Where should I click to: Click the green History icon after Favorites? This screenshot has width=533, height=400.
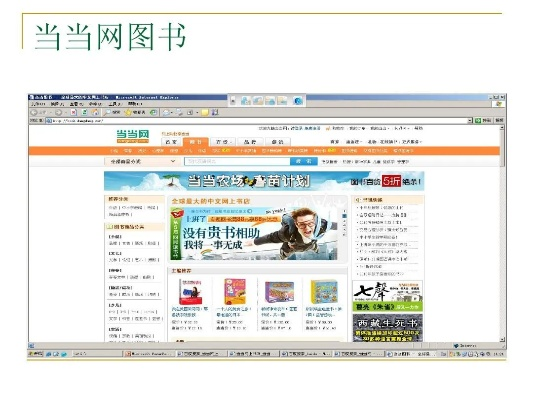(154, 112)
